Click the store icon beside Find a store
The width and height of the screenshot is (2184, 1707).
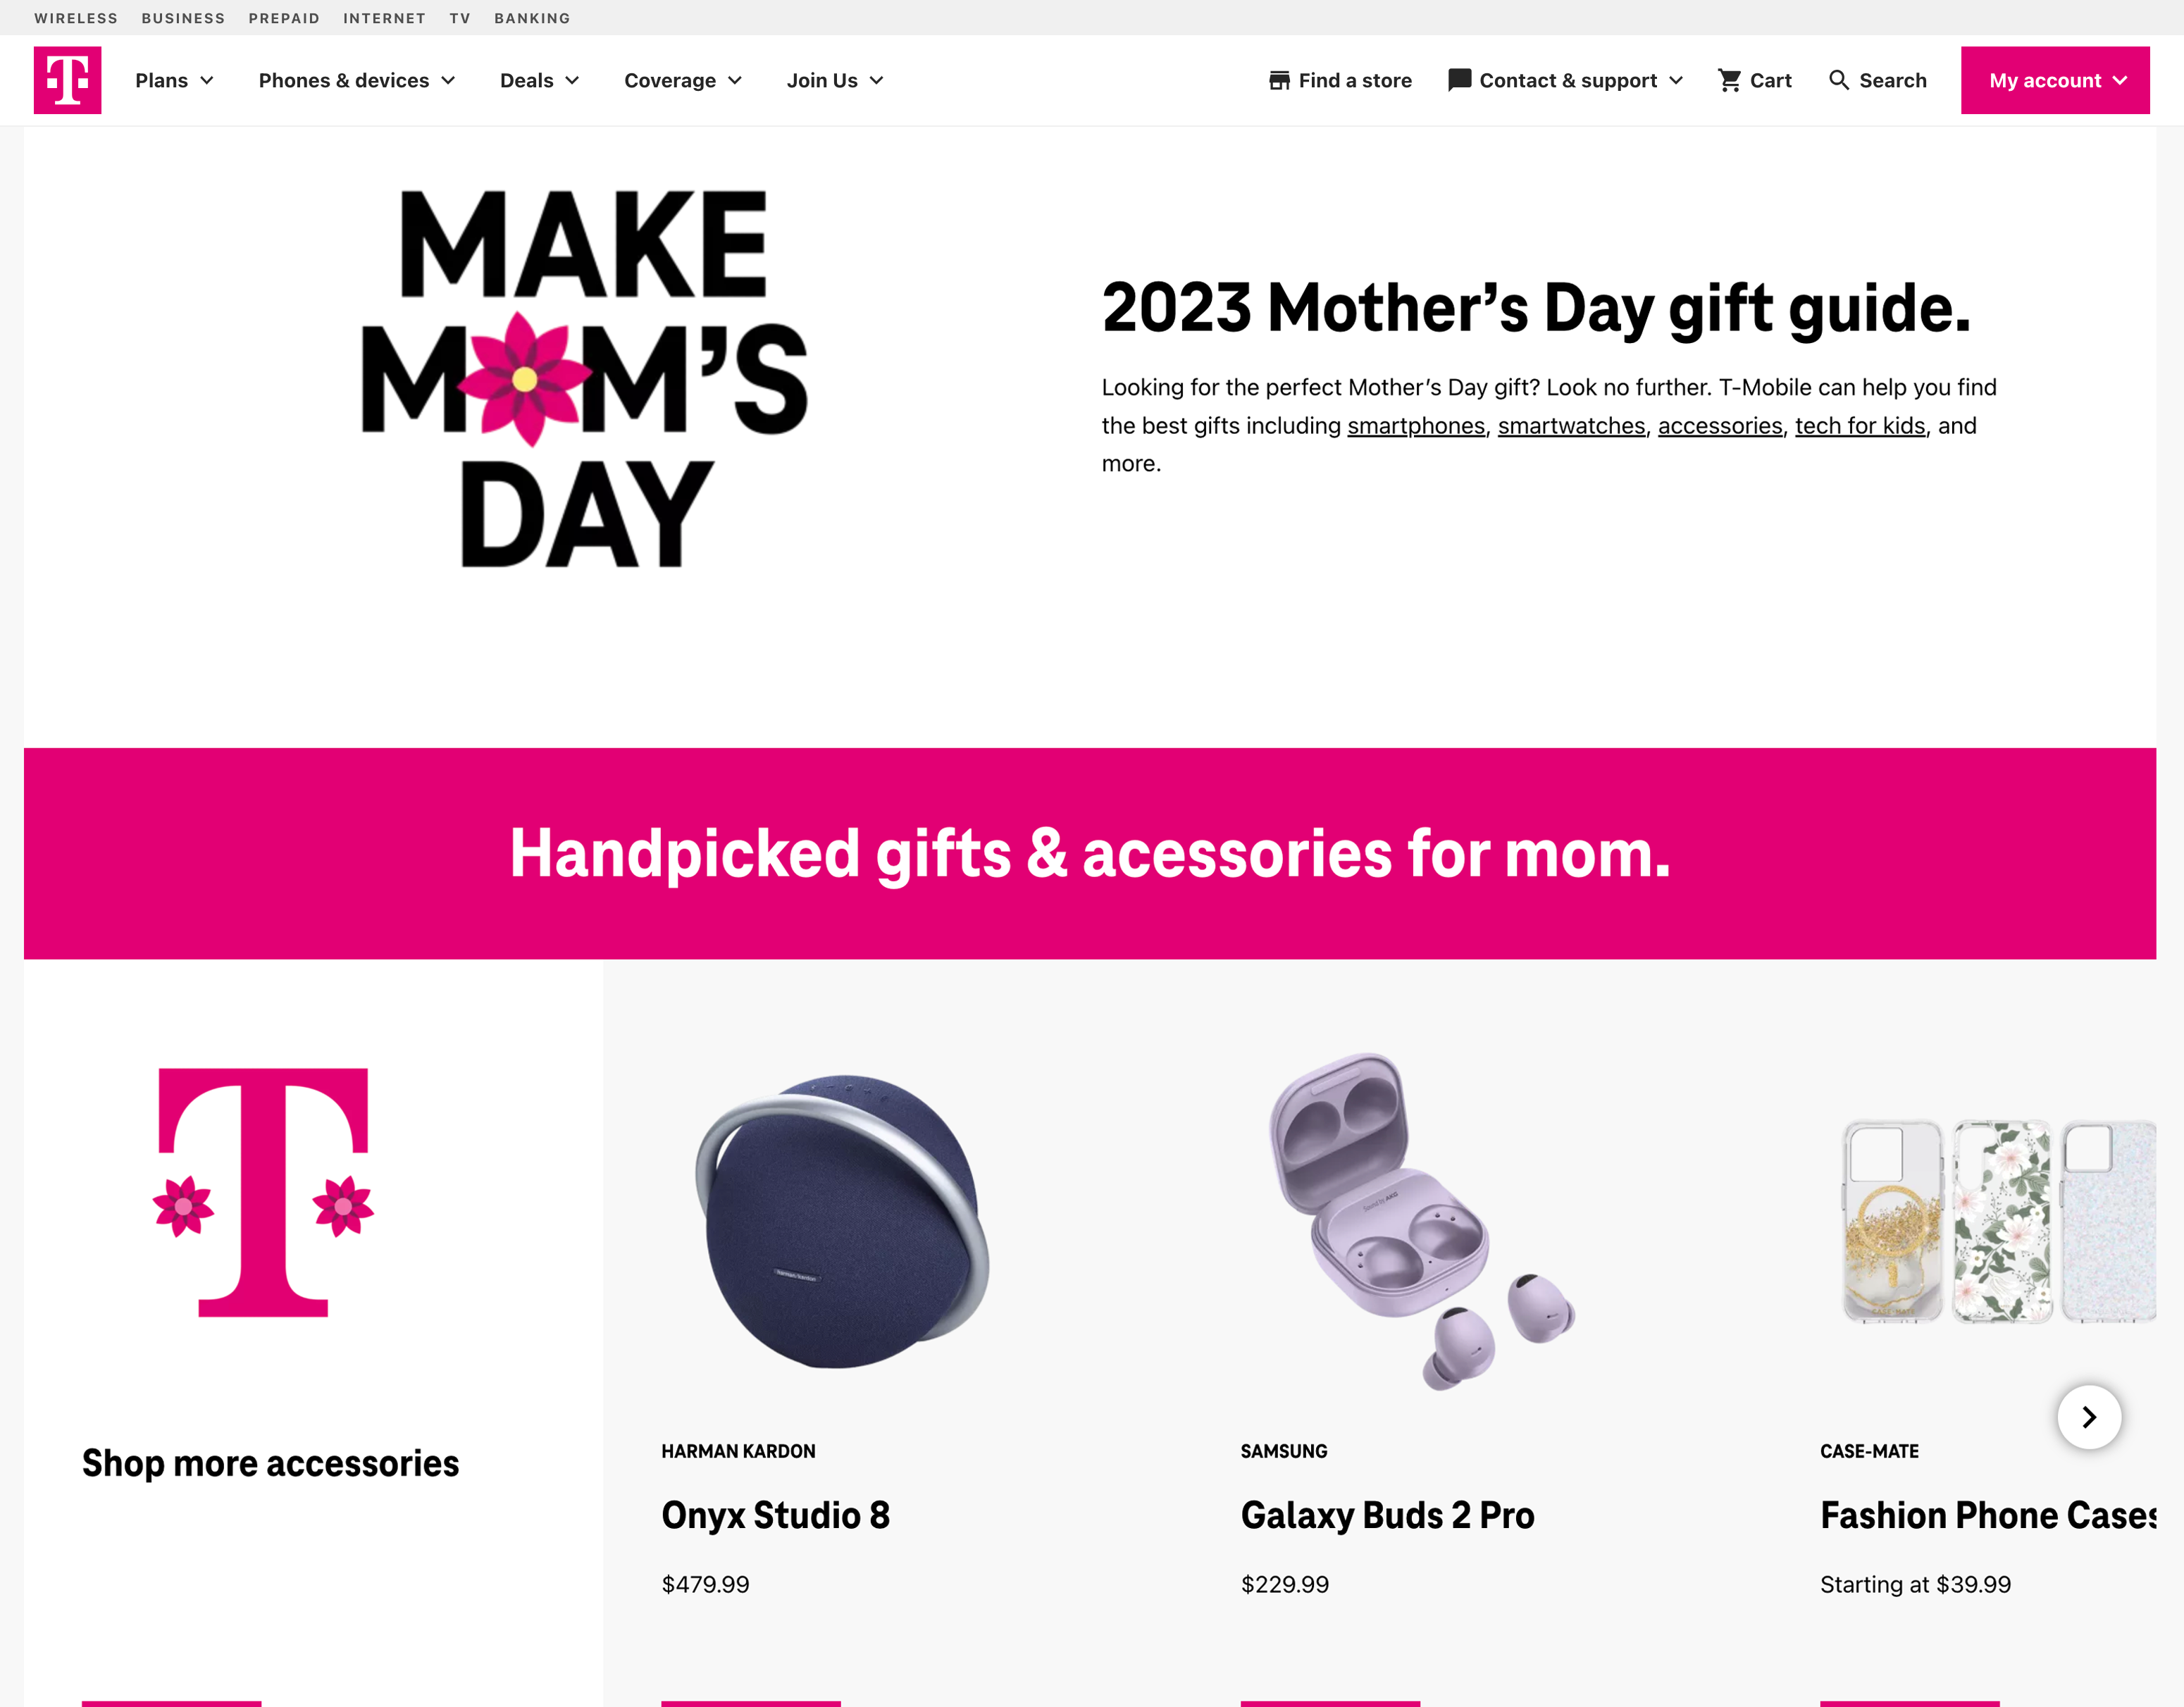point(1279,80)
